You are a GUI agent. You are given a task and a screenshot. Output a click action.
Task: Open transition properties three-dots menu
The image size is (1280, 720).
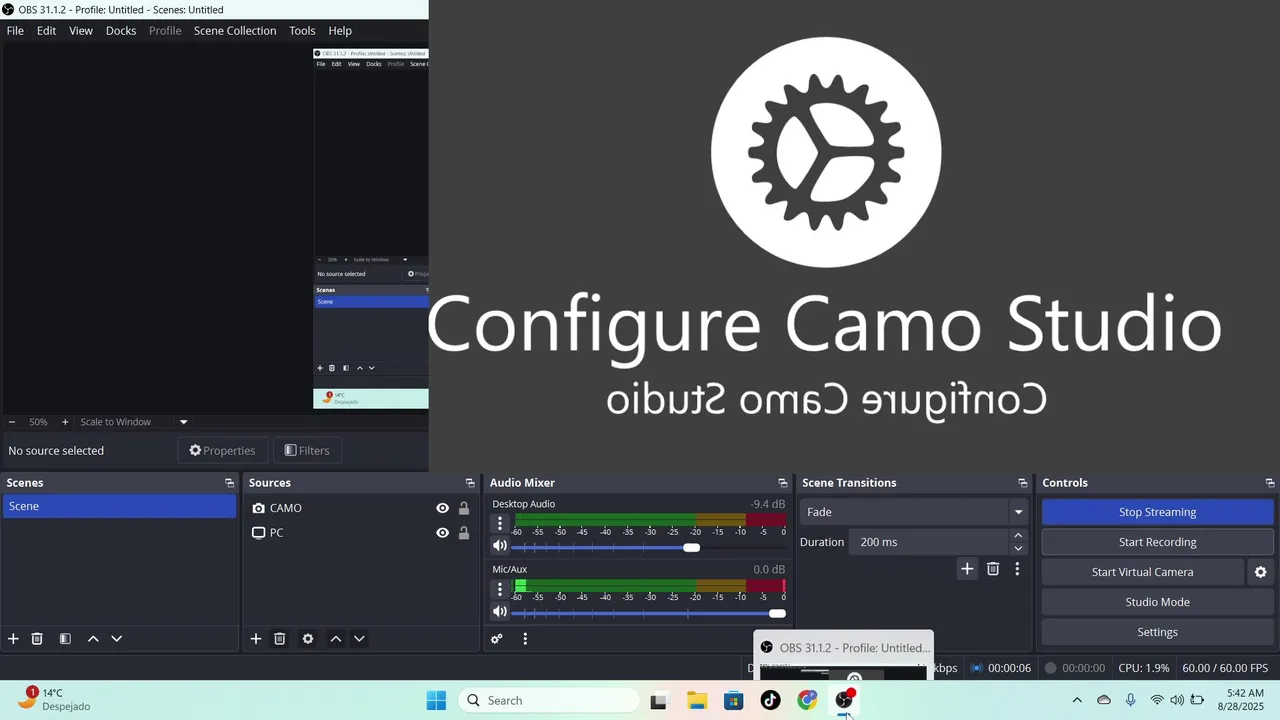coord(1017,569)
